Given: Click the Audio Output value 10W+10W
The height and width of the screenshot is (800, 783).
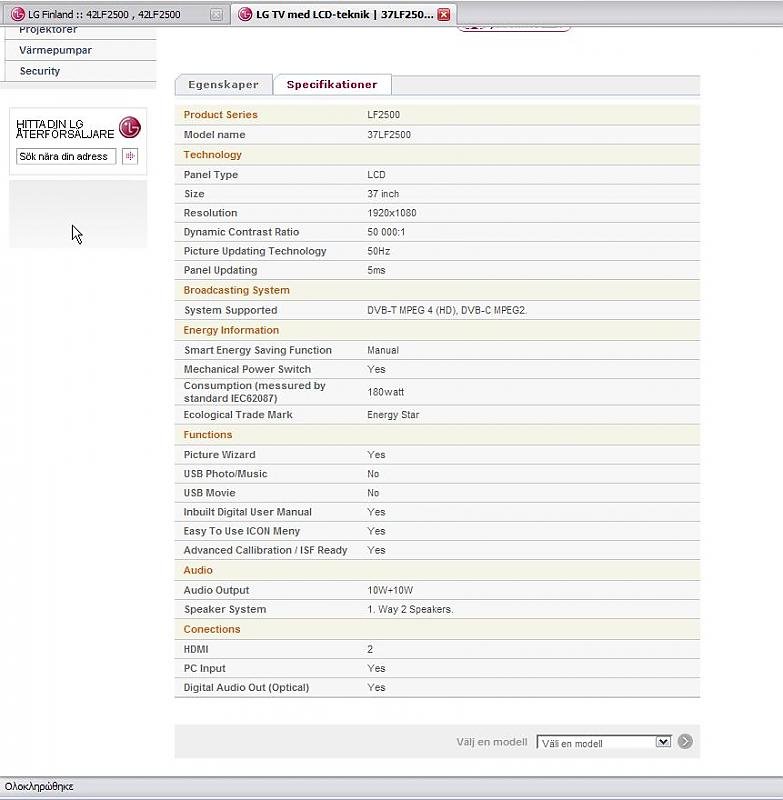Looking at the screenshot, I should tap(390, 590).
